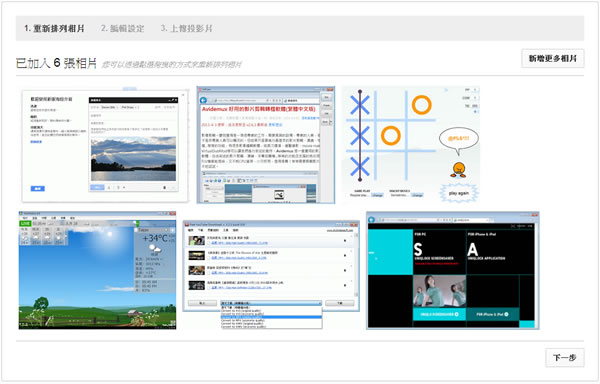Select the email compose photo thumbnail
Image resolution: width=600 pixels, height=384 pixels.
[105, 146]
